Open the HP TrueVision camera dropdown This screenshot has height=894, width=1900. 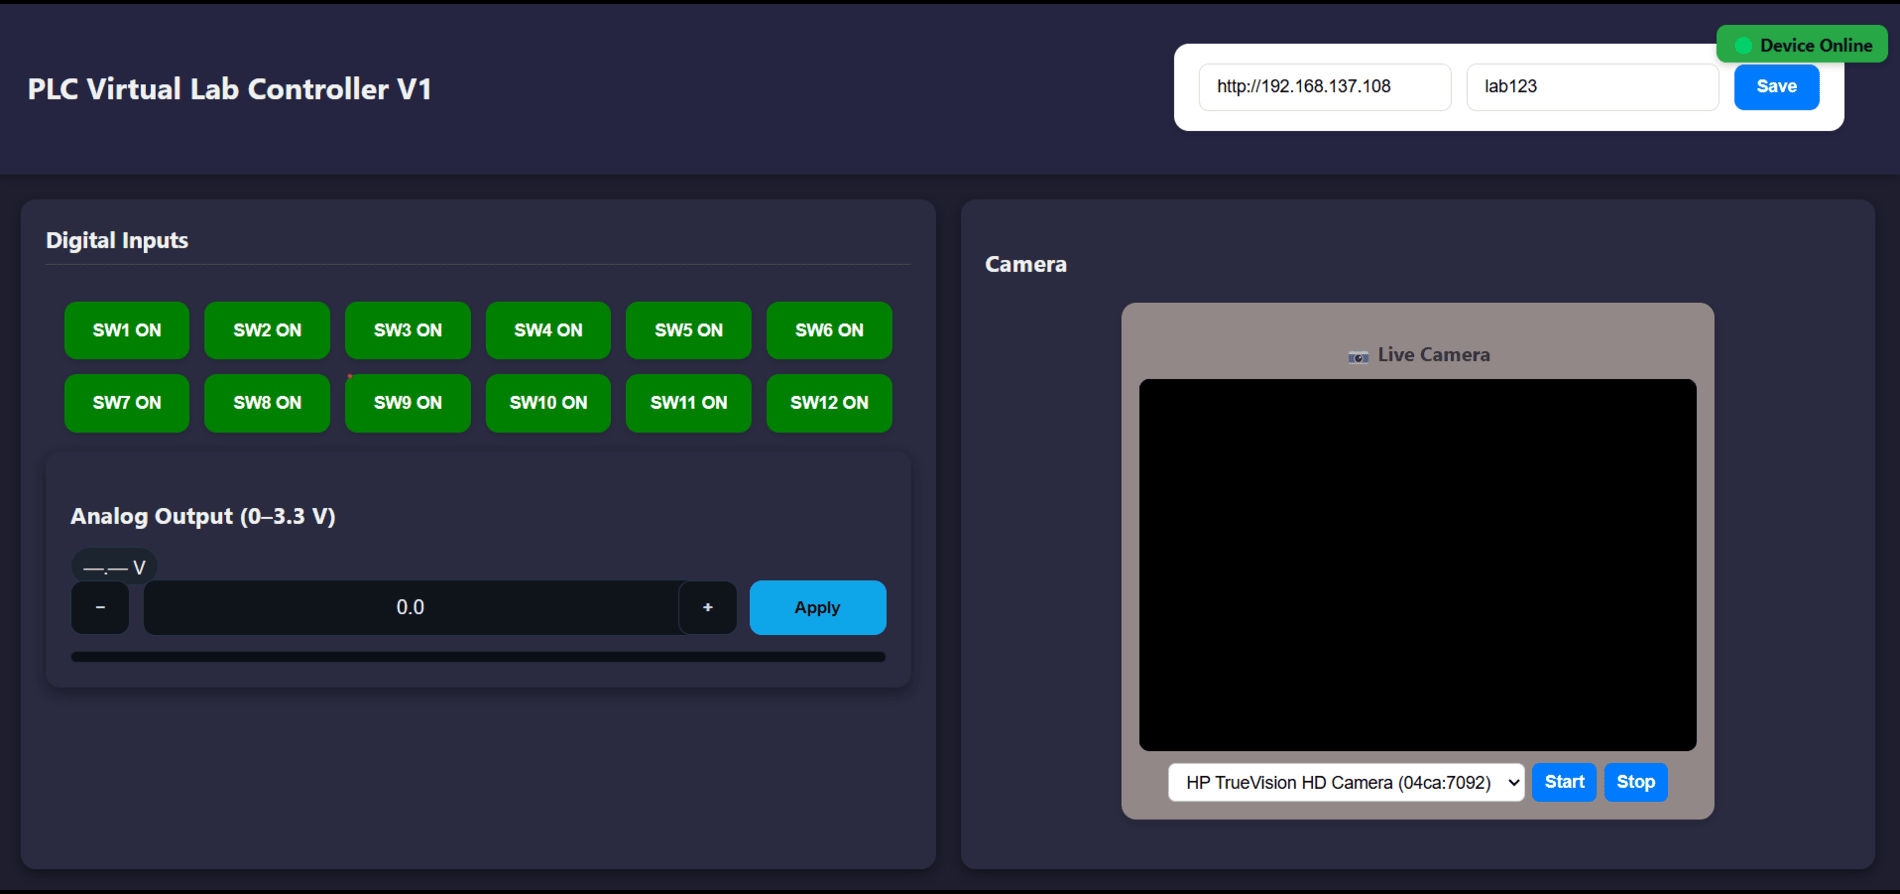pyautogui.click(x=1346, y=782)
